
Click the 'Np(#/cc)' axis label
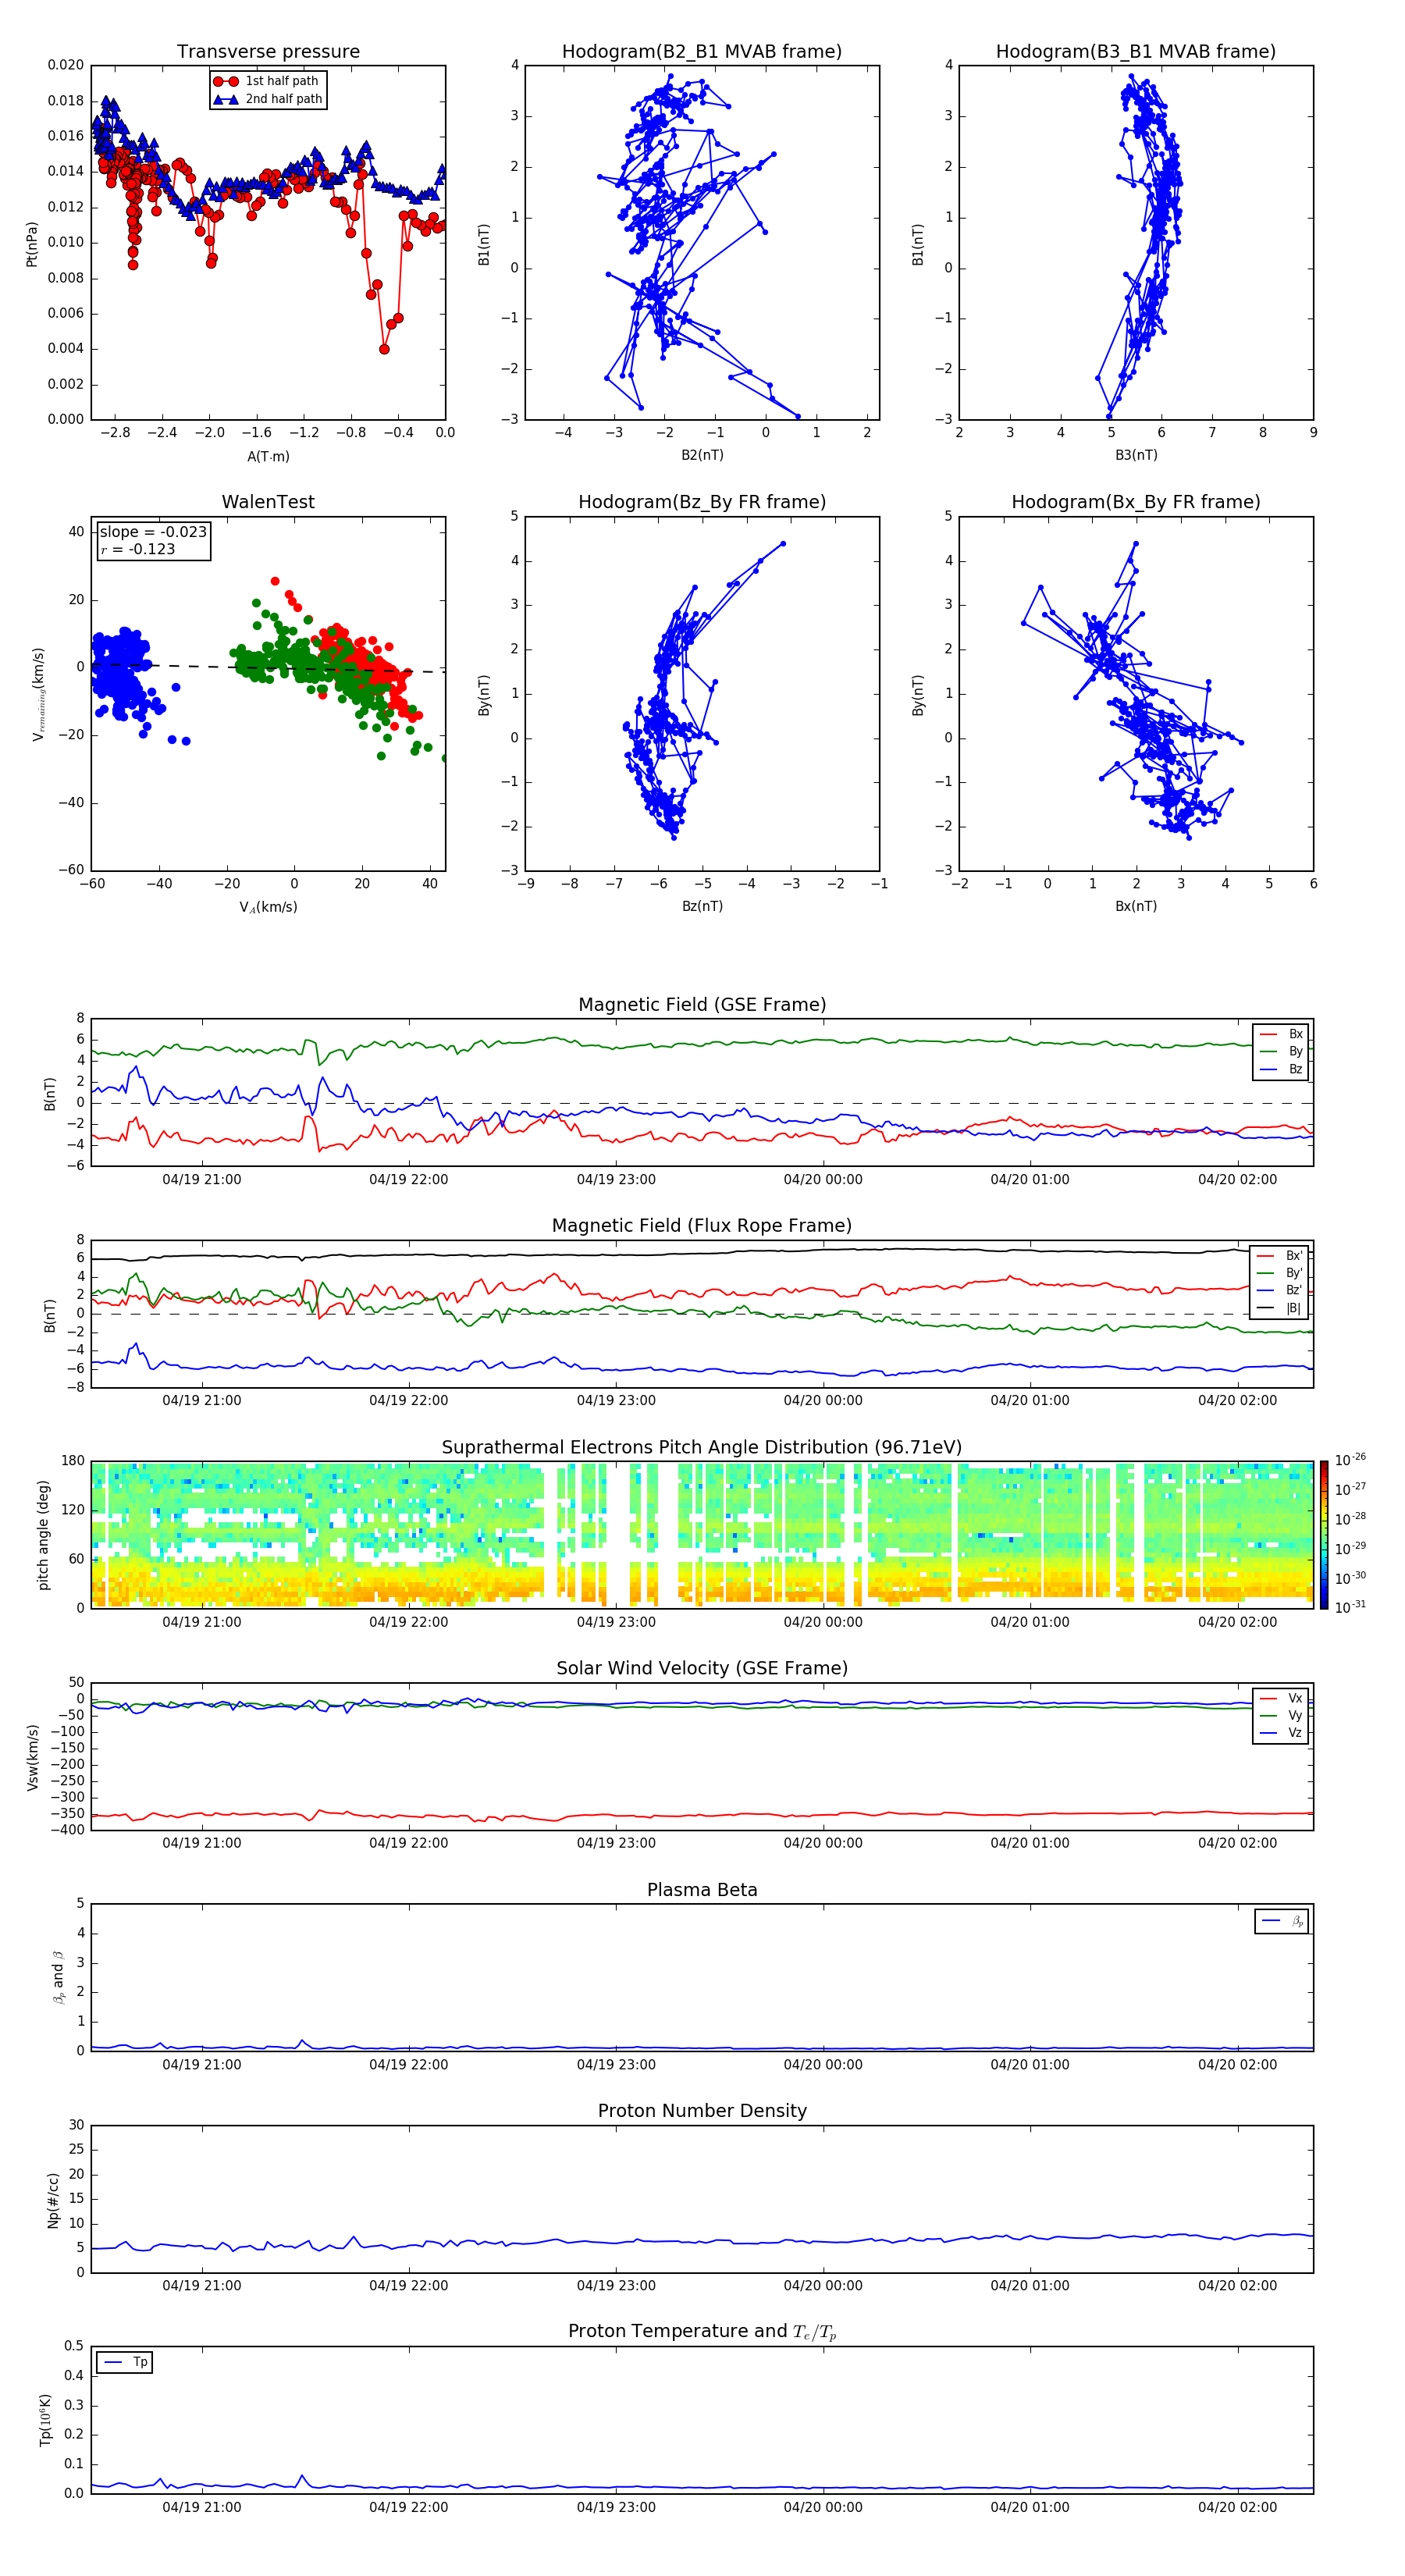coord(53,2200)
